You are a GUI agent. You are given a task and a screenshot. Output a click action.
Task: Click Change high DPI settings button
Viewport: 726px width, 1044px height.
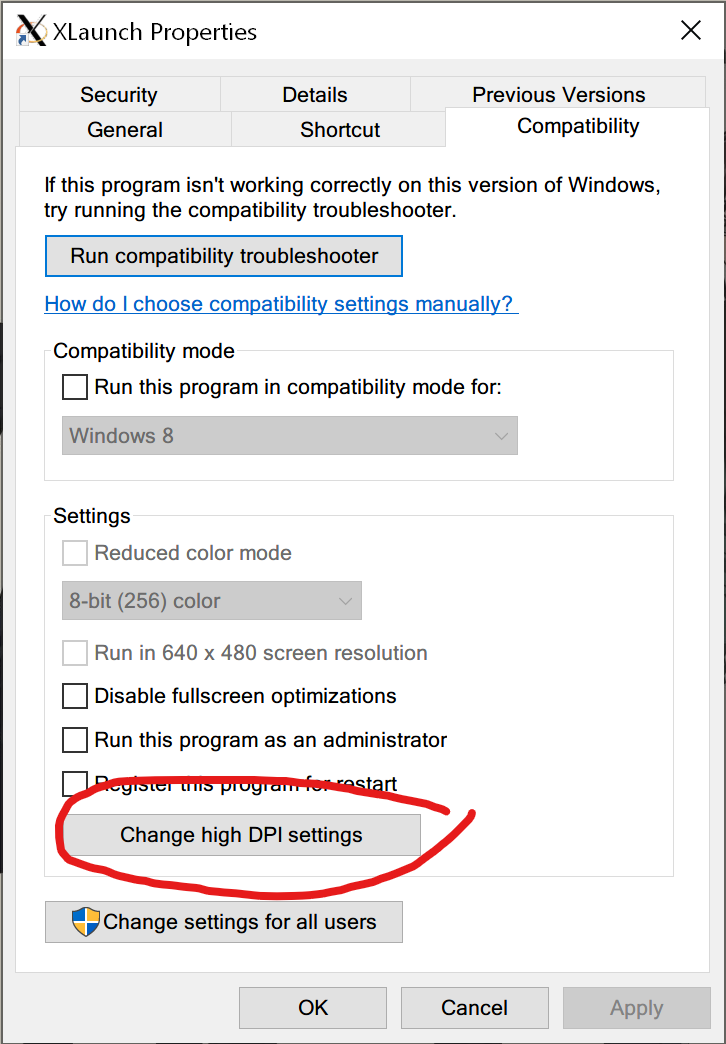241,835
